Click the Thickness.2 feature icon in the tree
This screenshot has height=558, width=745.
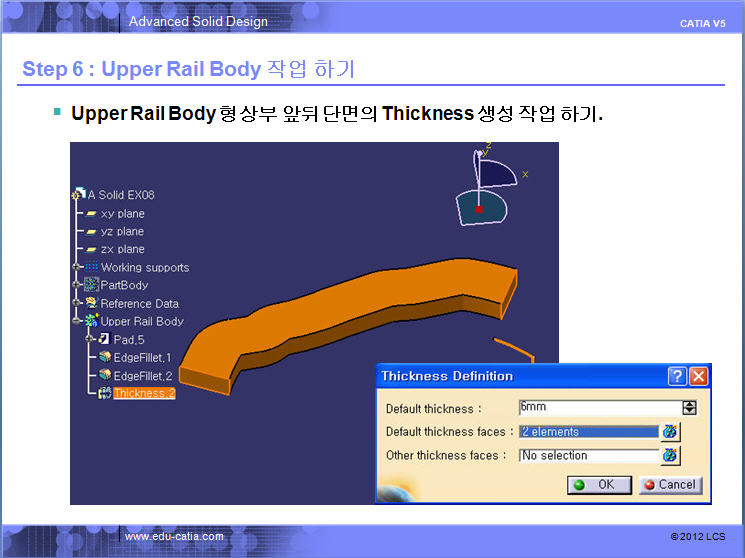(x=104, y=394)
